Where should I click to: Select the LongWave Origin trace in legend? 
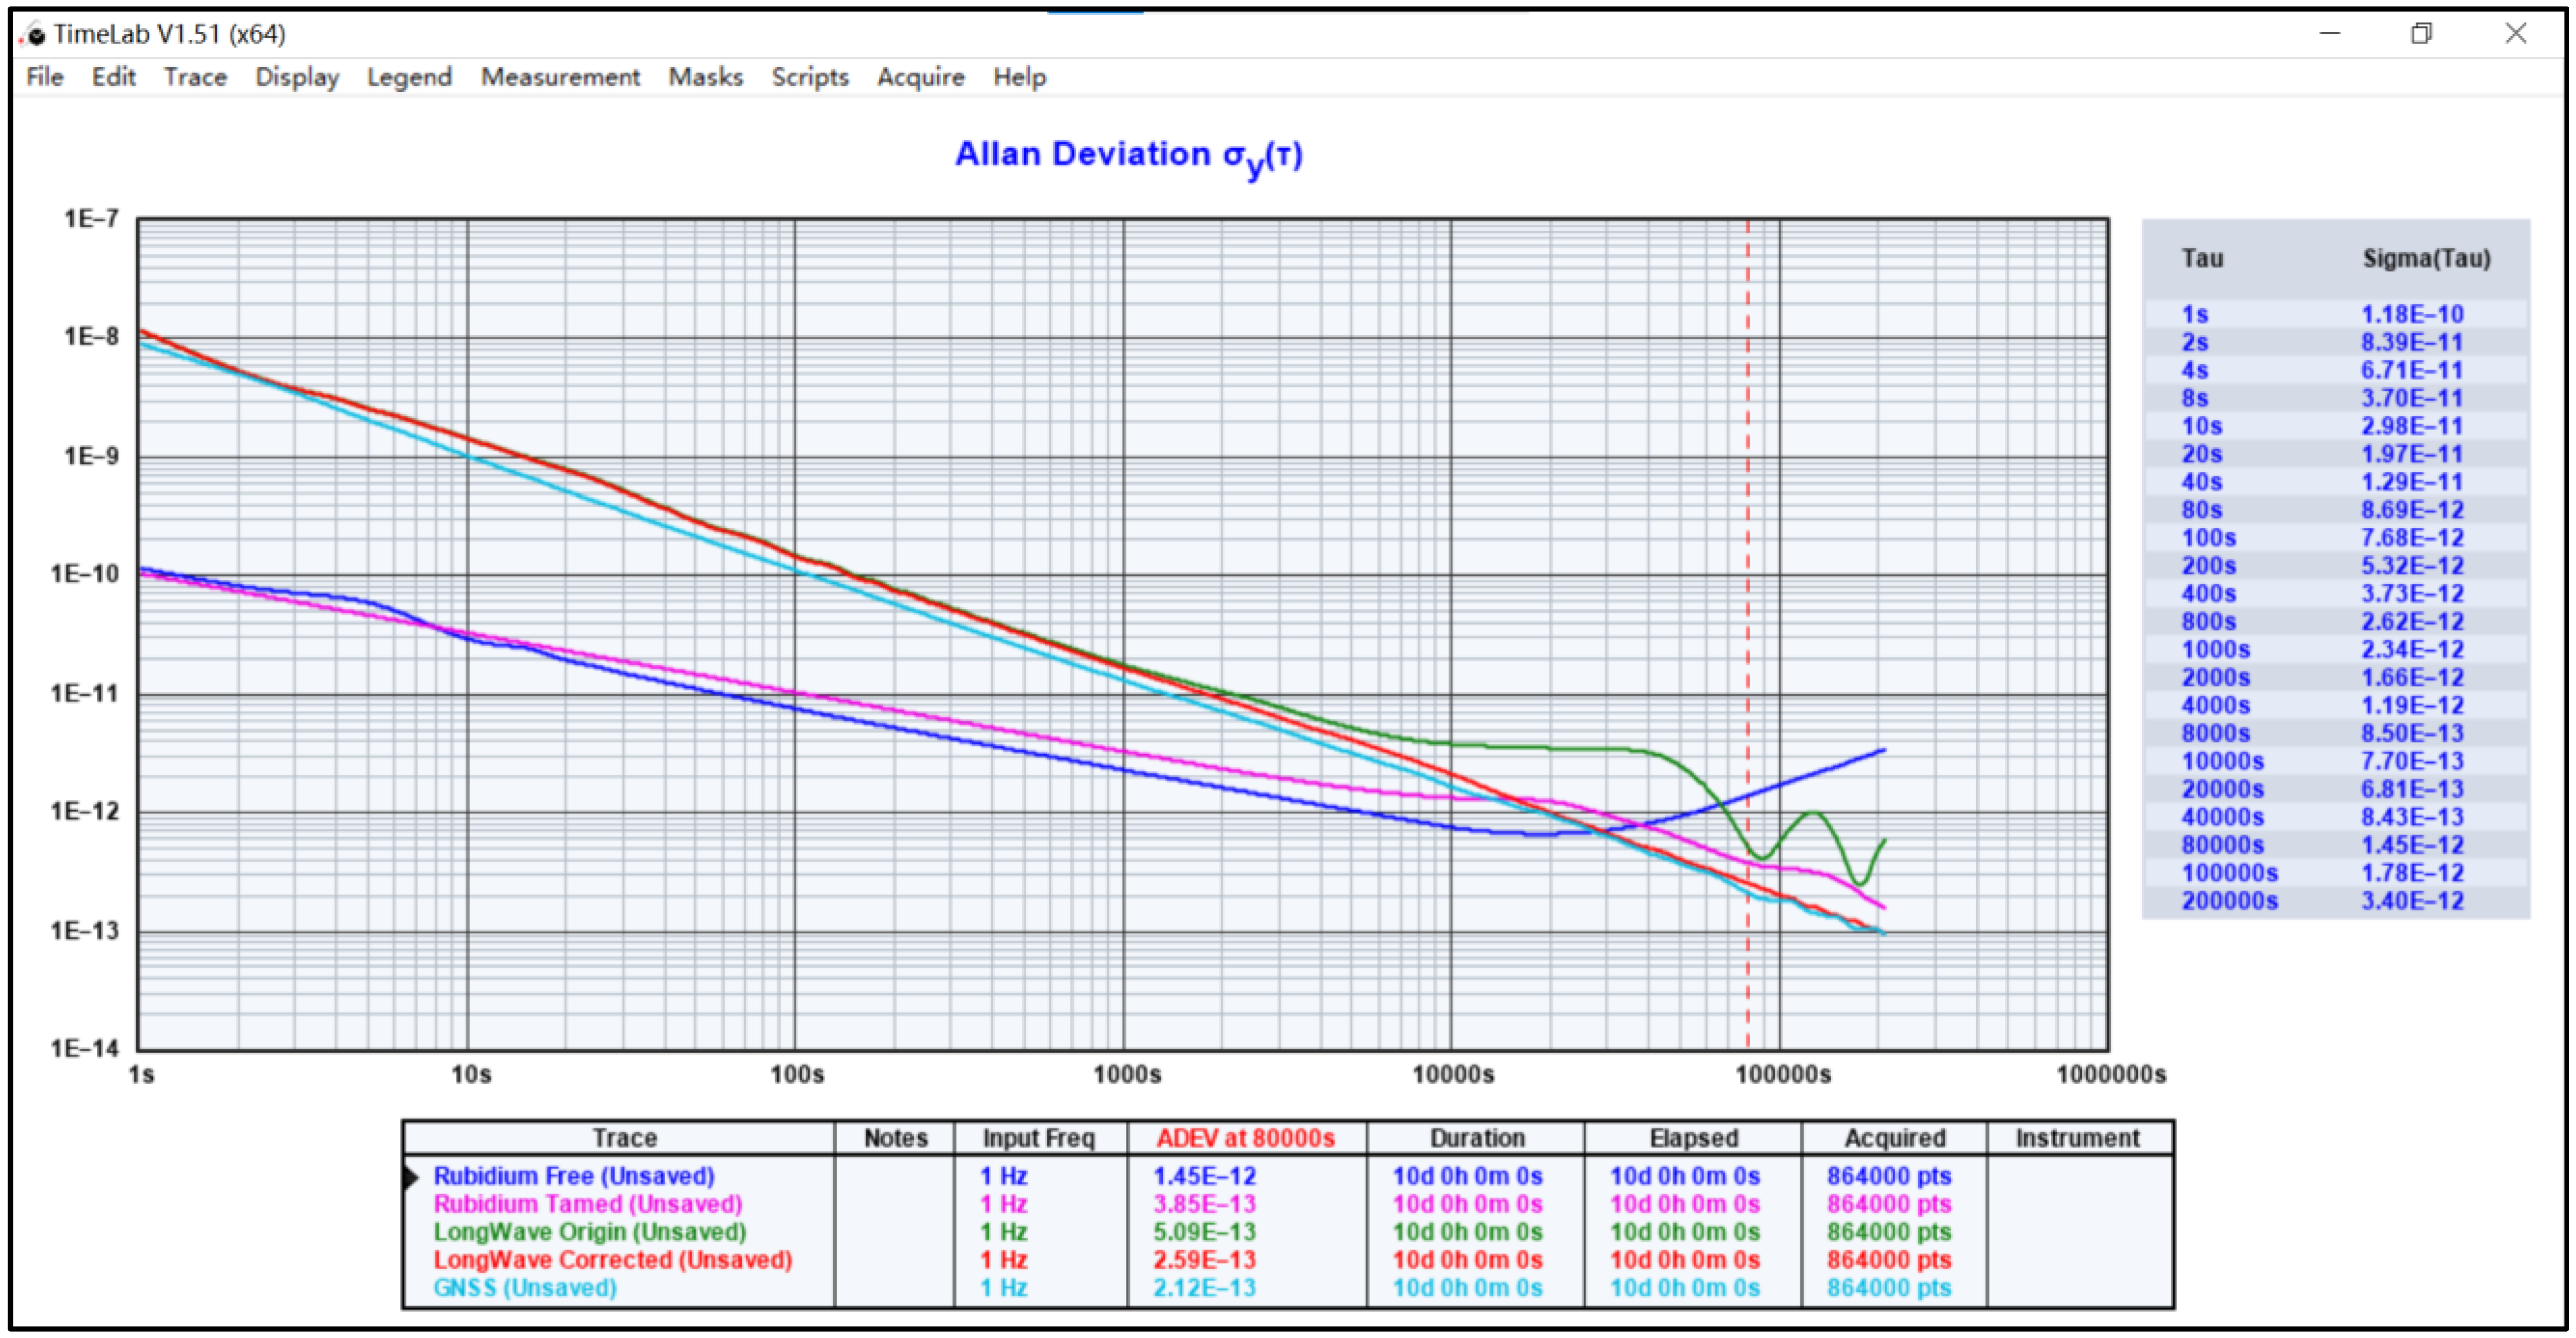point(589,1232)
